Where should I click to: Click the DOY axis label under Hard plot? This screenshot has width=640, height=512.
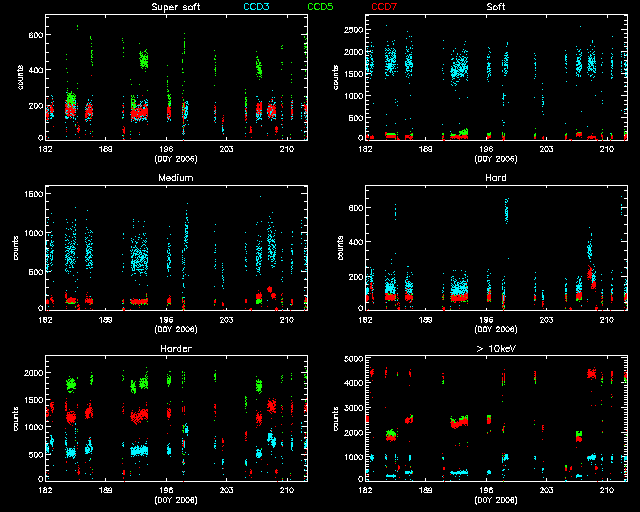[496, 329]
